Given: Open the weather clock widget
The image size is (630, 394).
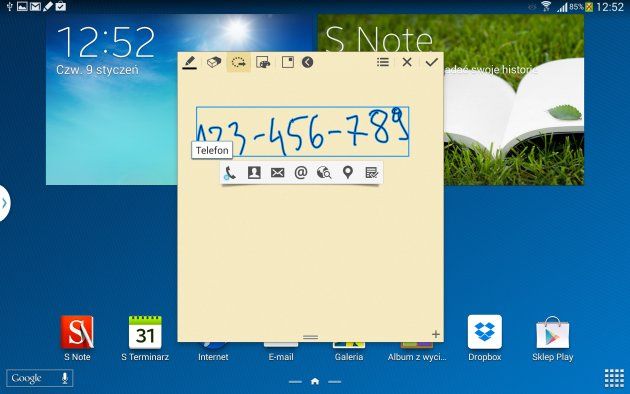Looking at the screenshot, I should tap(112, 100).
